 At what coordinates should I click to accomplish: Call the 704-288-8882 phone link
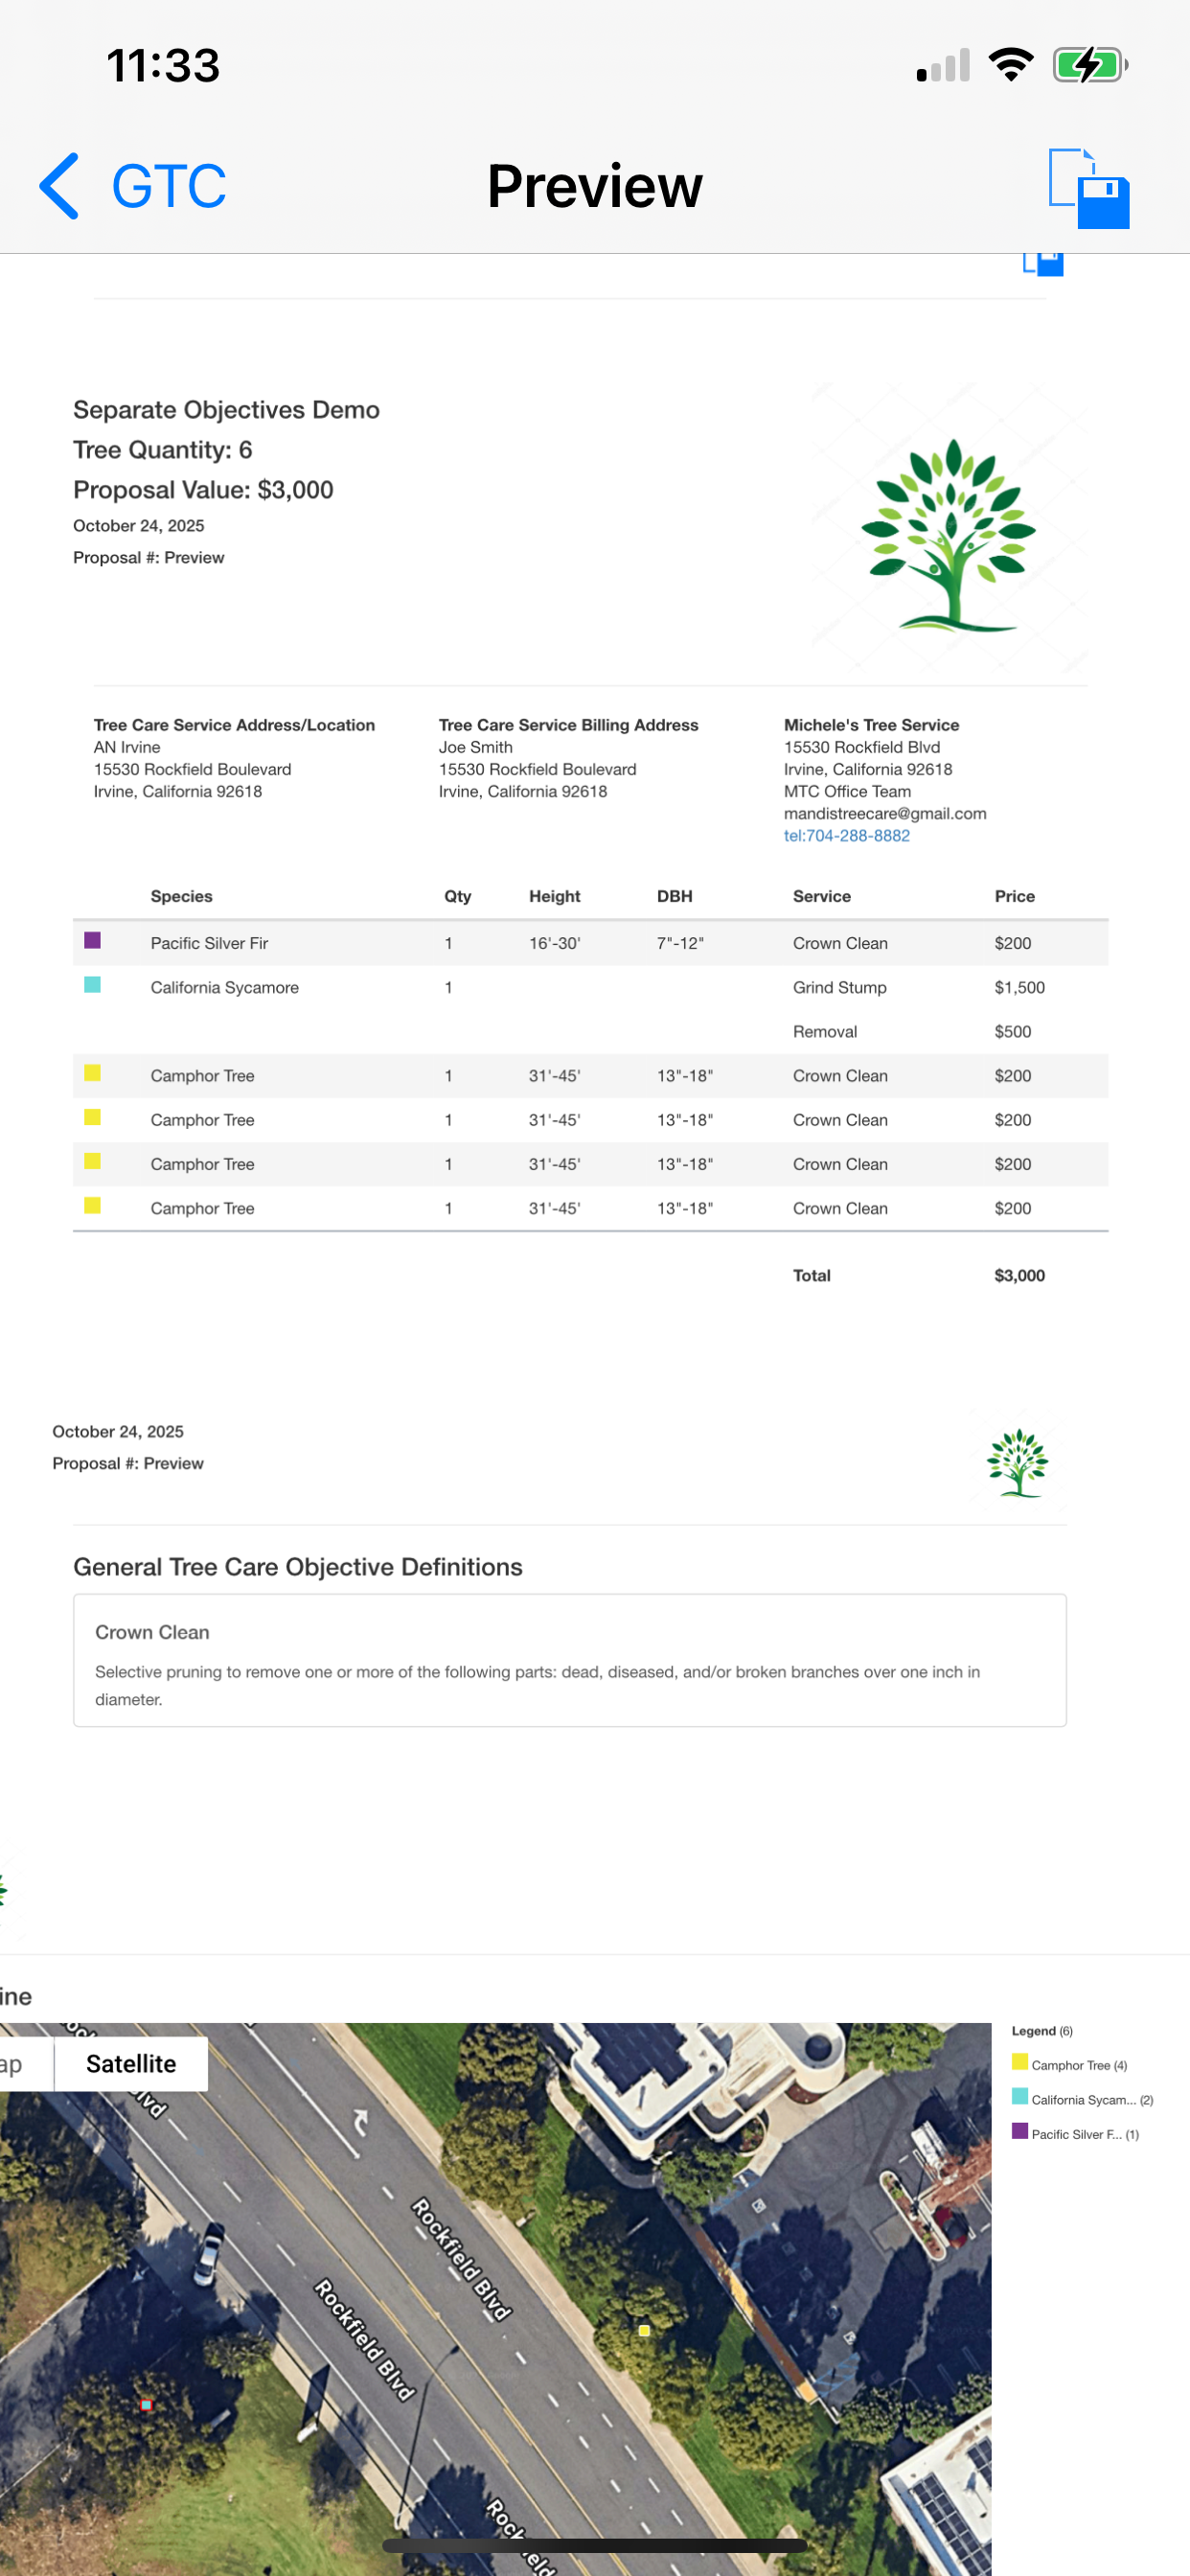point(846,835)
